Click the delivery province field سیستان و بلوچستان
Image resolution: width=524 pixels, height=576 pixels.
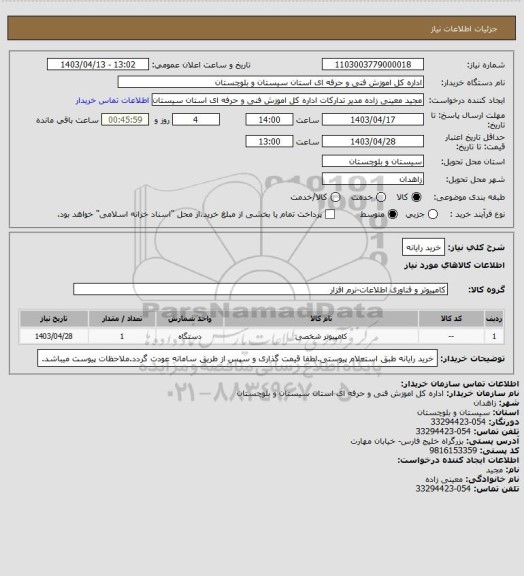pos(373,161)
